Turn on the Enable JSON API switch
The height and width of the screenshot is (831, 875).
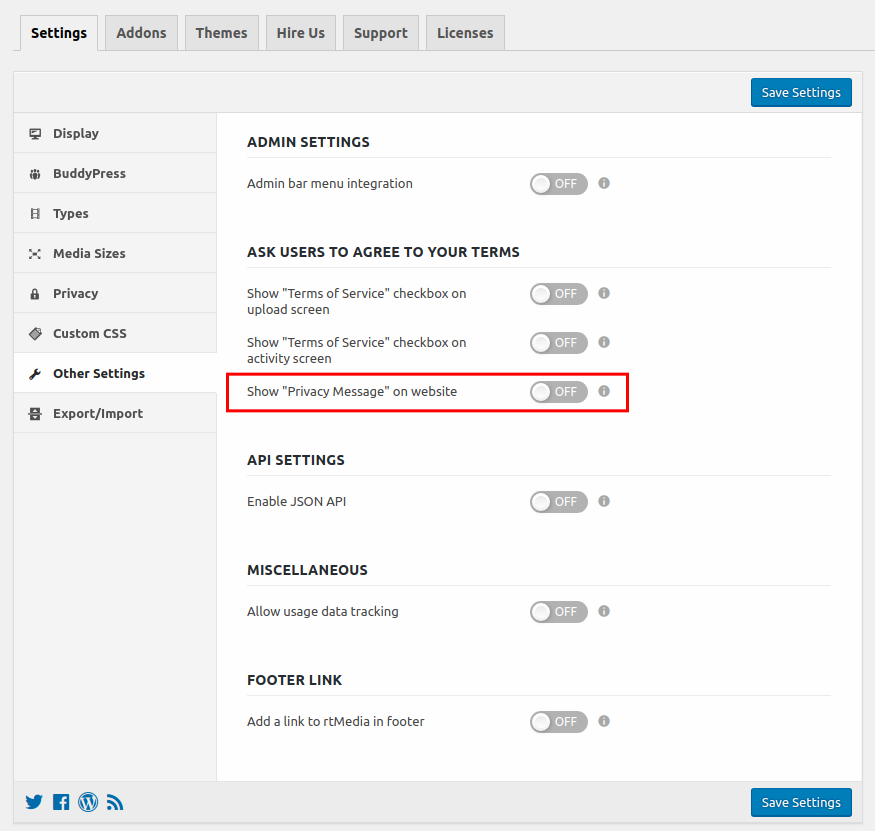coord(558,501)
